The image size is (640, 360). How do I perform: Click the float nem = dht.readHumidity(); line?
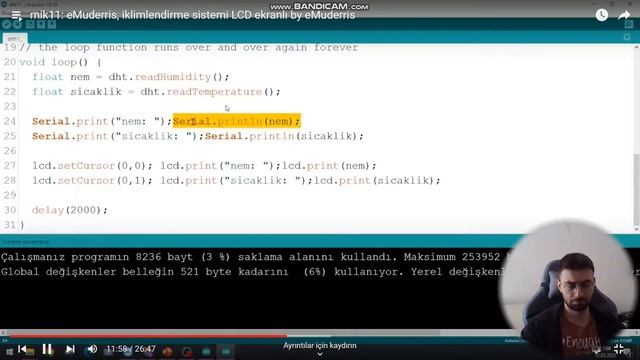coord(131,77)
